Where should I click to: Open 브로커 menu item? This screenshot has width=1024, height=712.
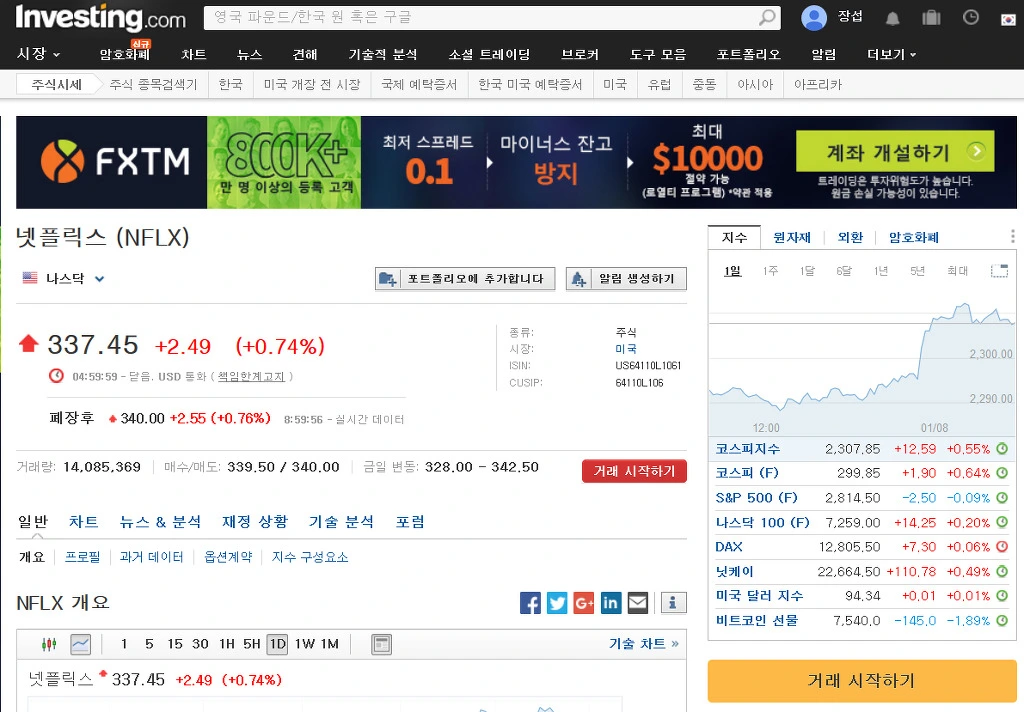[x=580, y=55]
